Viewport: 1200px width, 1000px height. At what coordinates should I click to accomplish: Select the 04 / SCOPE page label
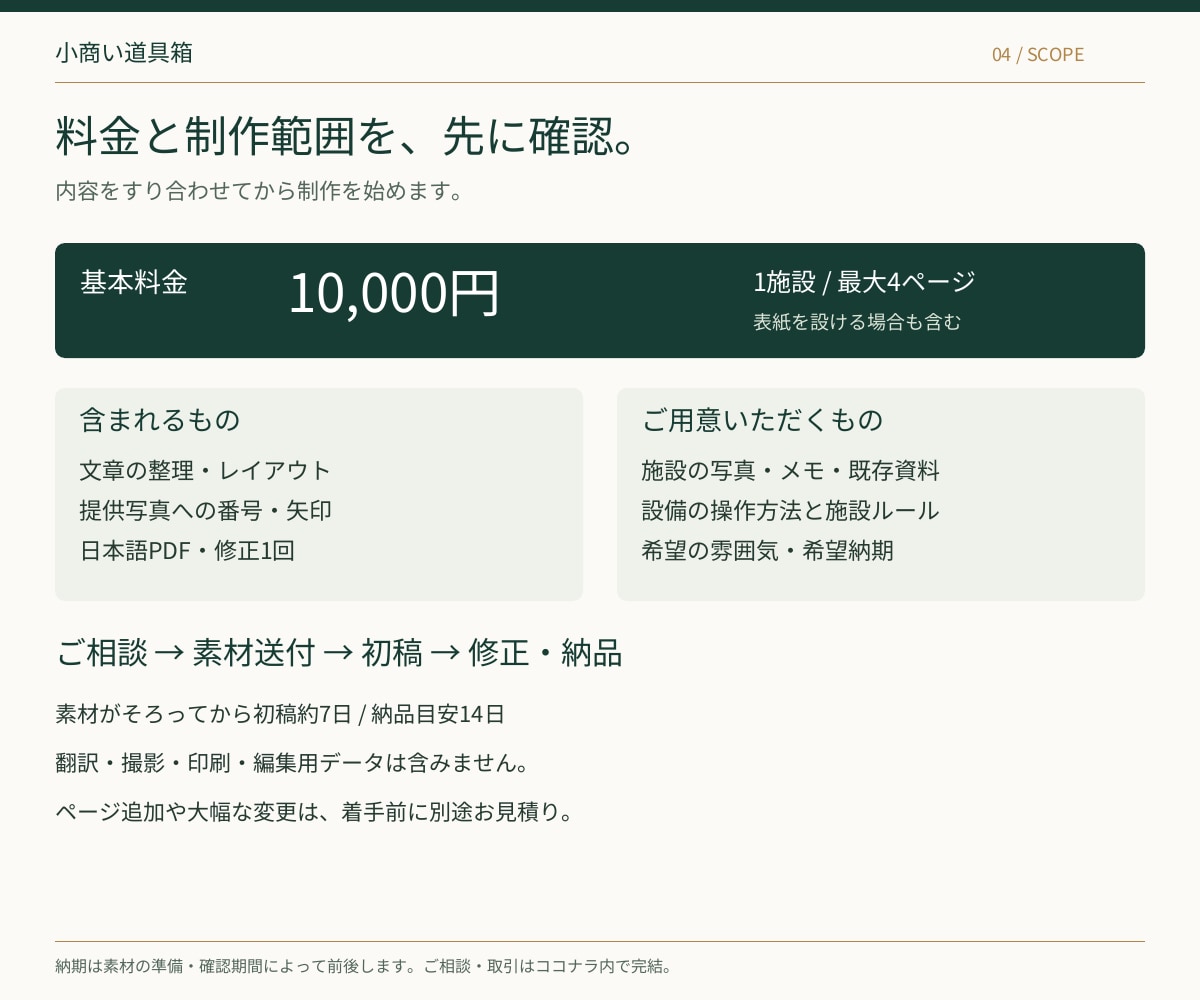(1038, 54)
